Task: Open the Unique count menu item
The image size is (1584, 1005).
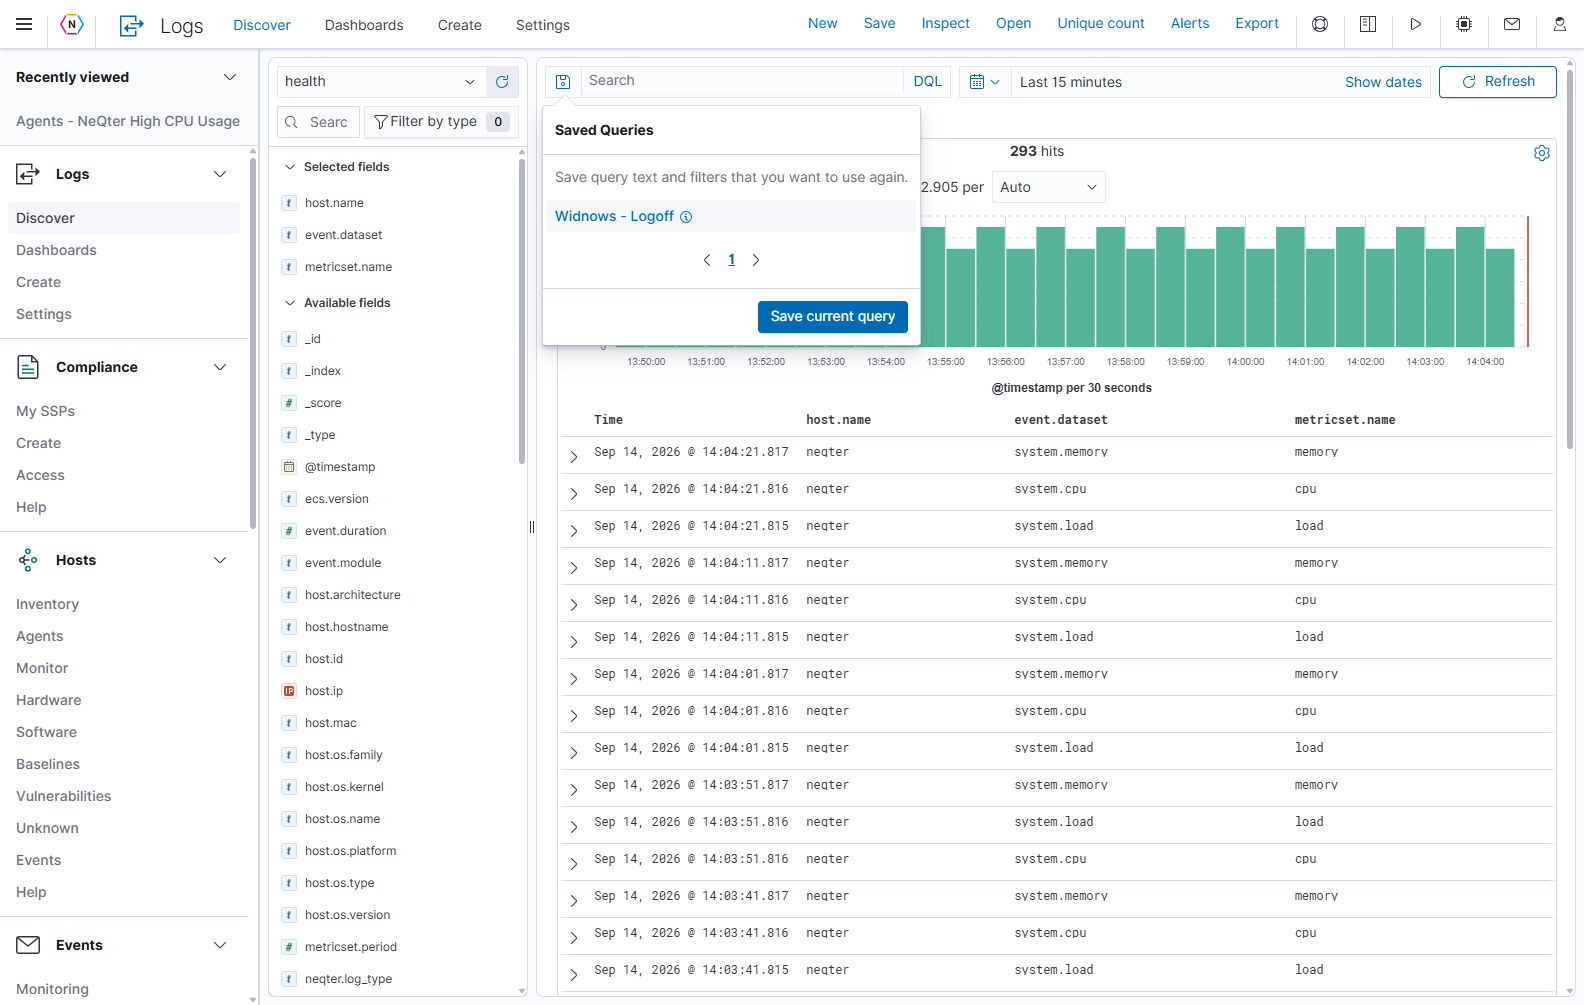Action: (1101, 23)
